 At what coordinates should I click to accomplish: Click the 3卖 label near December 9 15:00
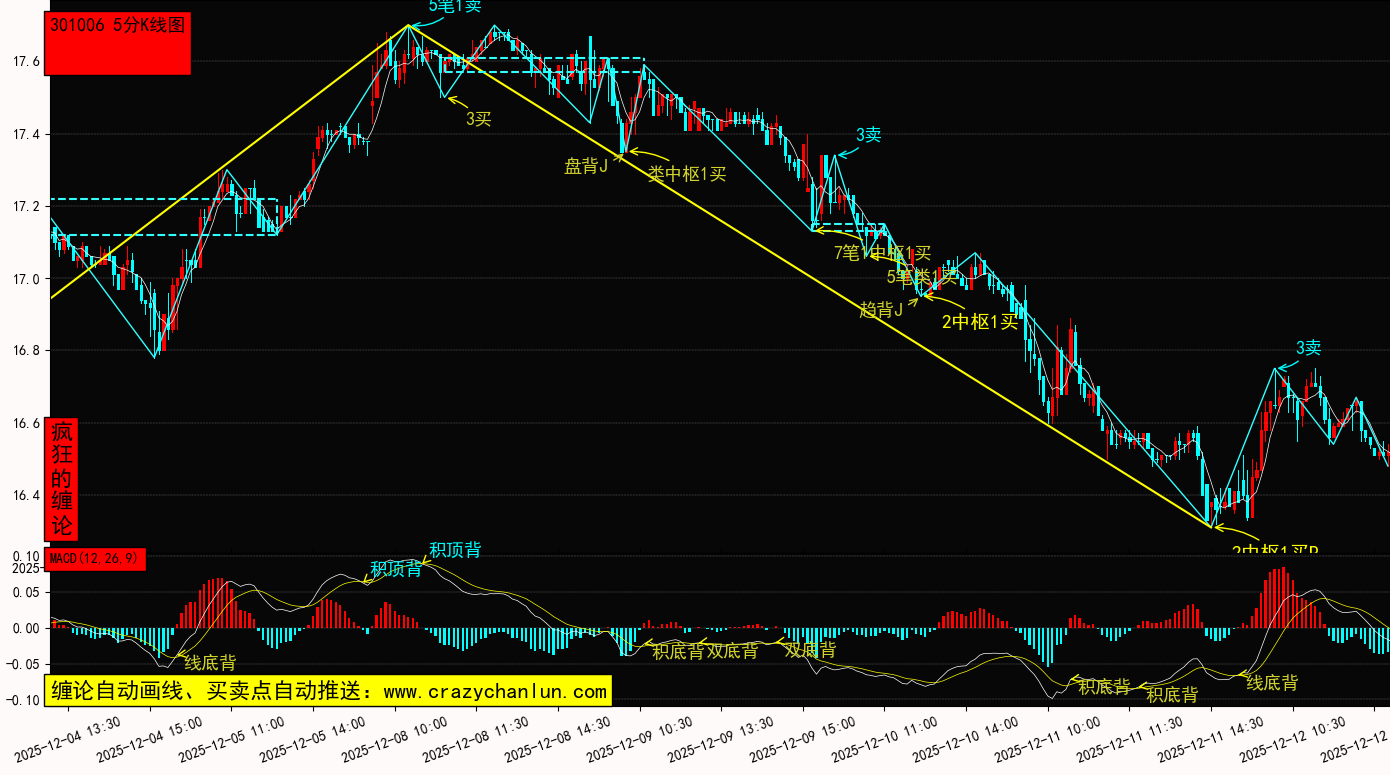868,135
